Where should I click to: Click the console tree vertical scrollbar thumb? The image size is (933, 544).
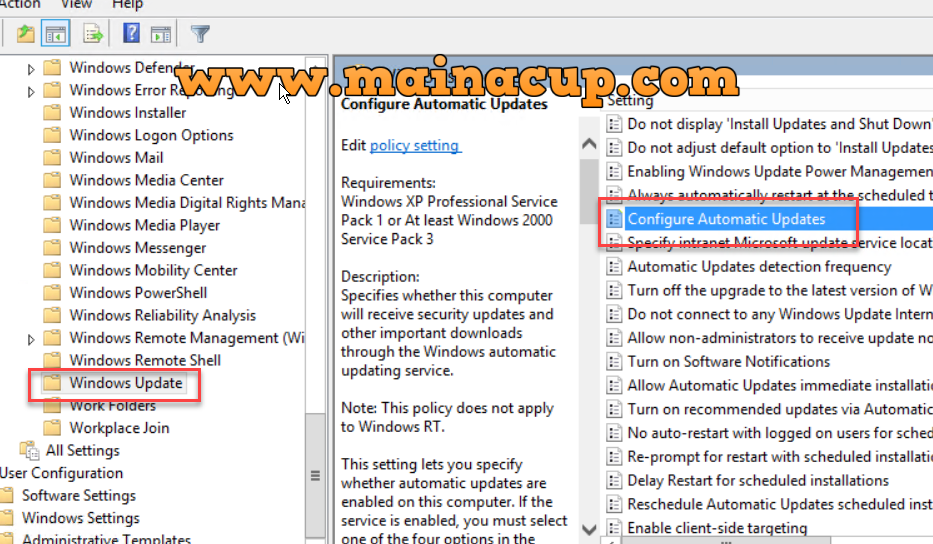(315, 476)
